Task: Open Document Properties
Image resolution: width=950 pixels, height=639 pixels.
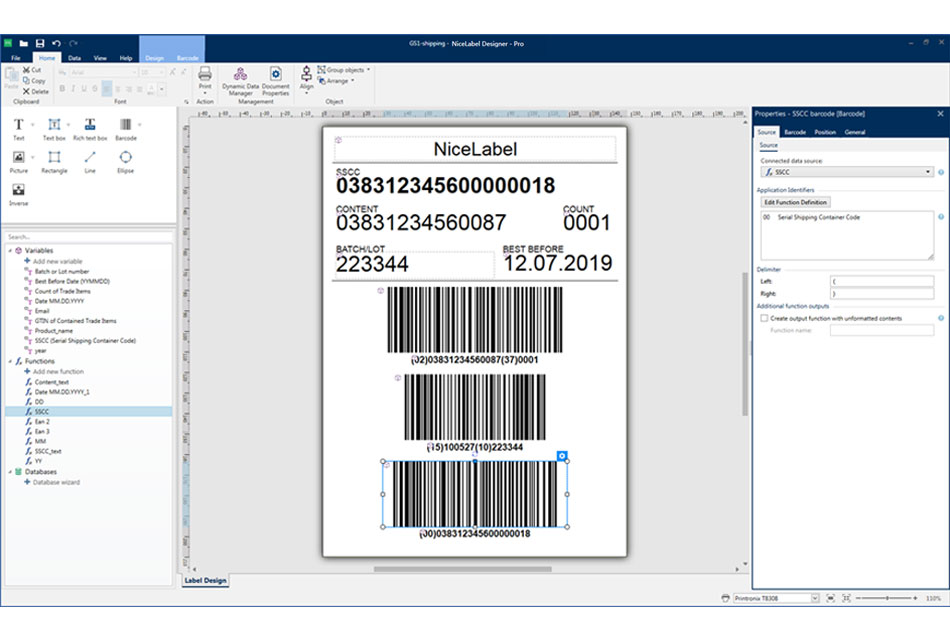Action: point(276,81)
